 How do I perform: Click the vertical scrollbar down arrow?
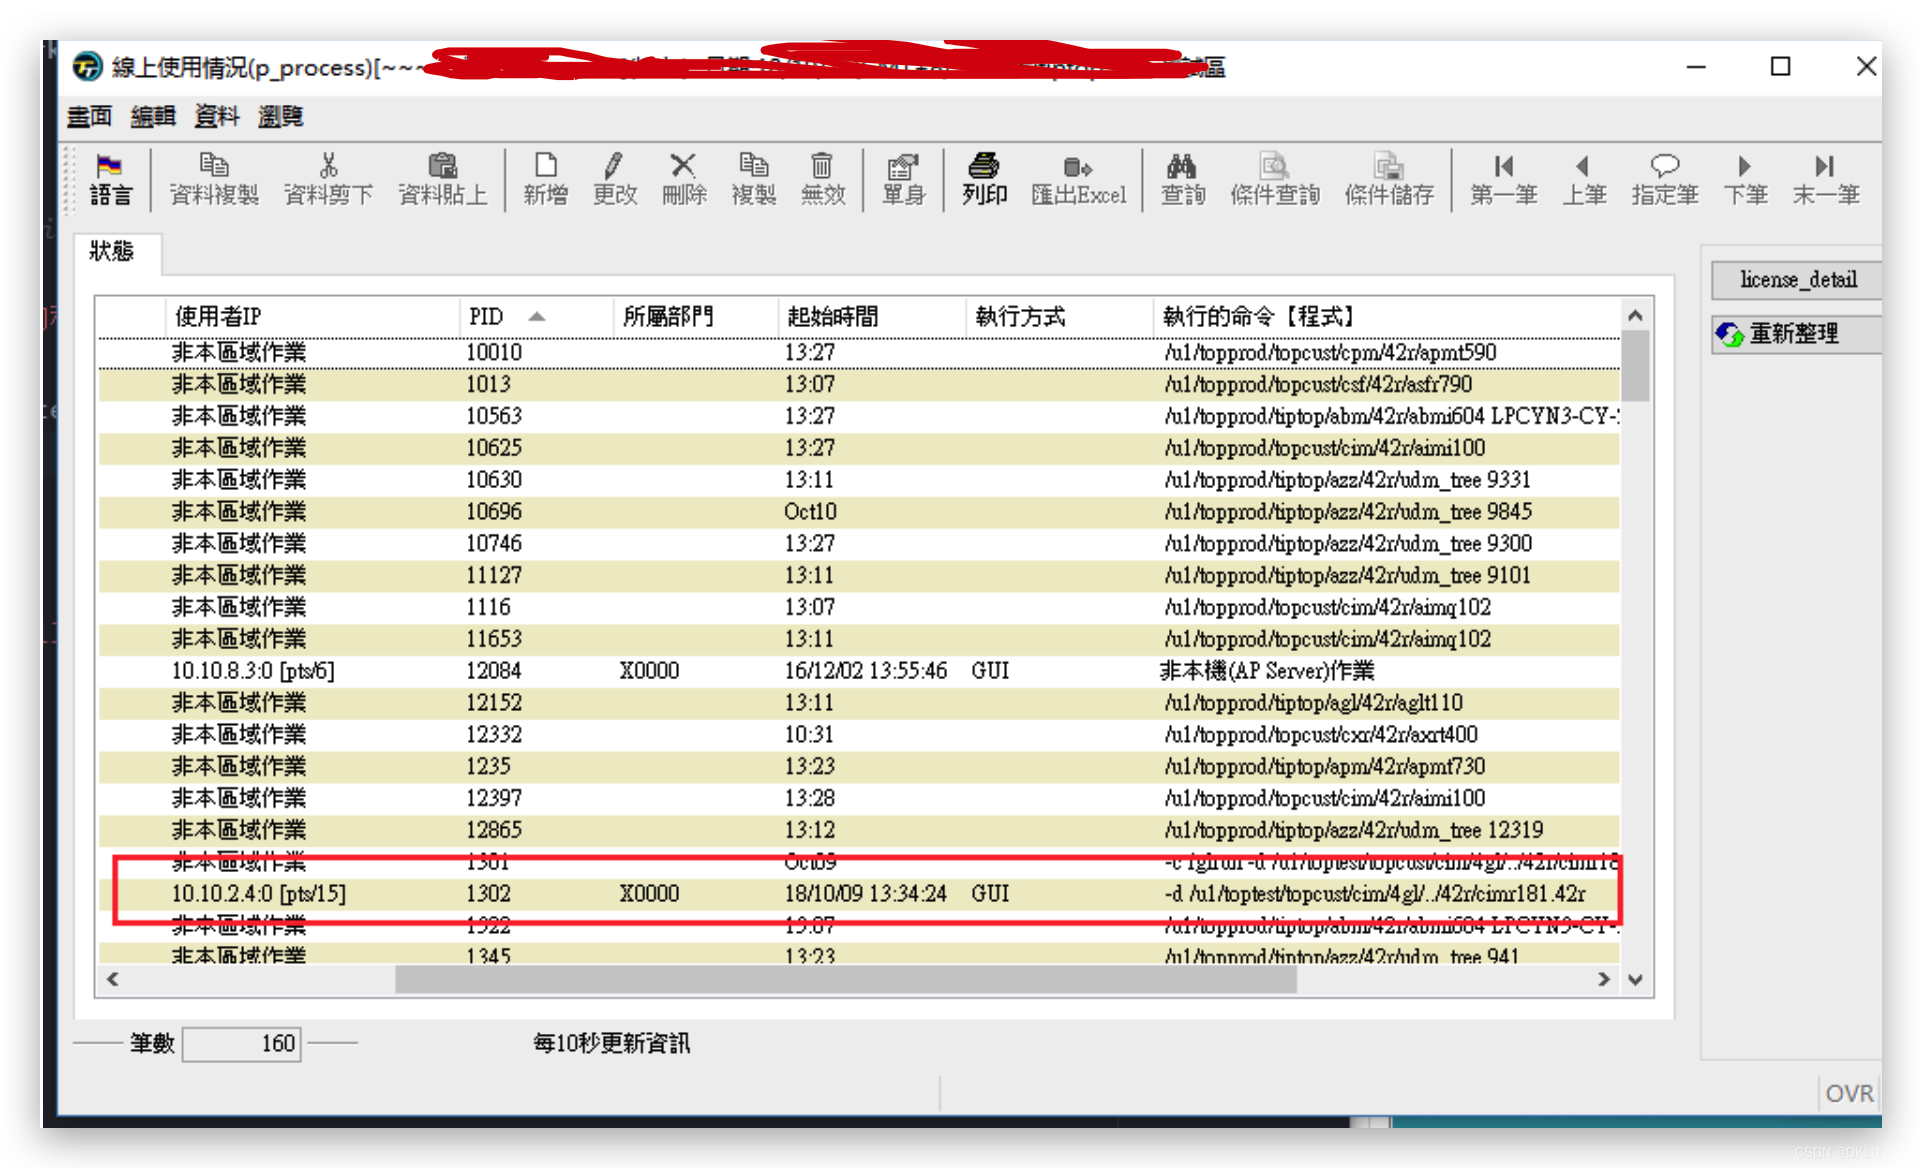click(x=1635, y=979)
